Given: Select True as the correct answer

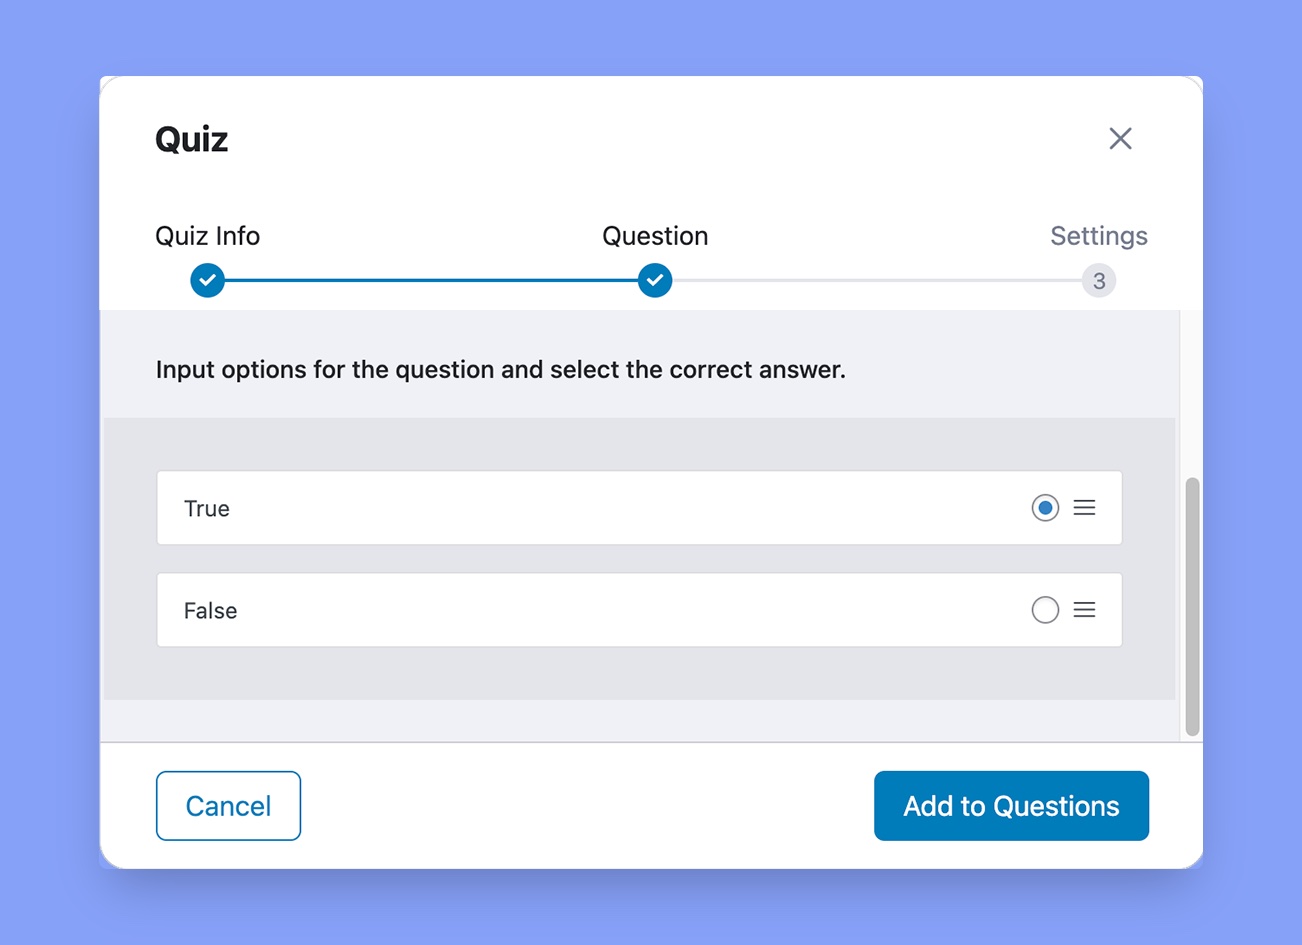Looking at the screenshot, I should coord(1044,508).
